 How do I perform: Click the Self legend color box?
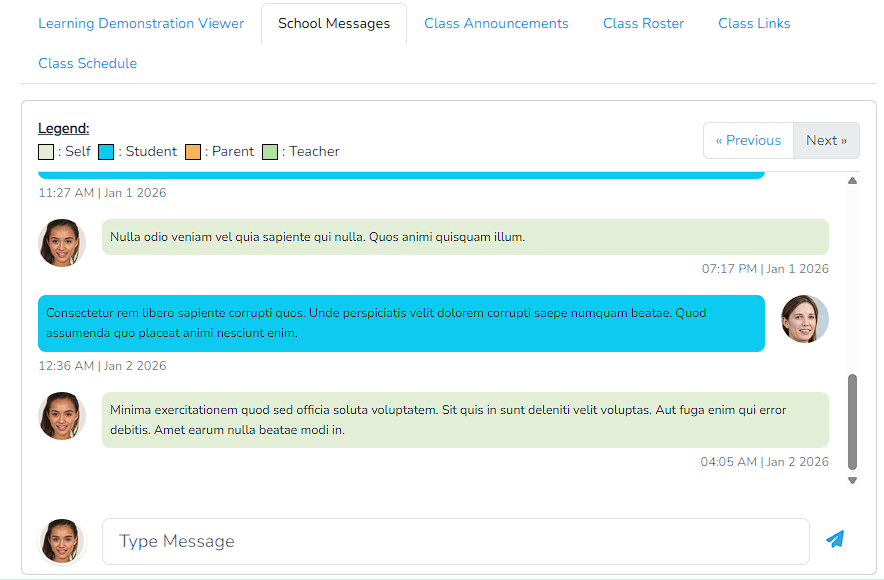point(46,152)
